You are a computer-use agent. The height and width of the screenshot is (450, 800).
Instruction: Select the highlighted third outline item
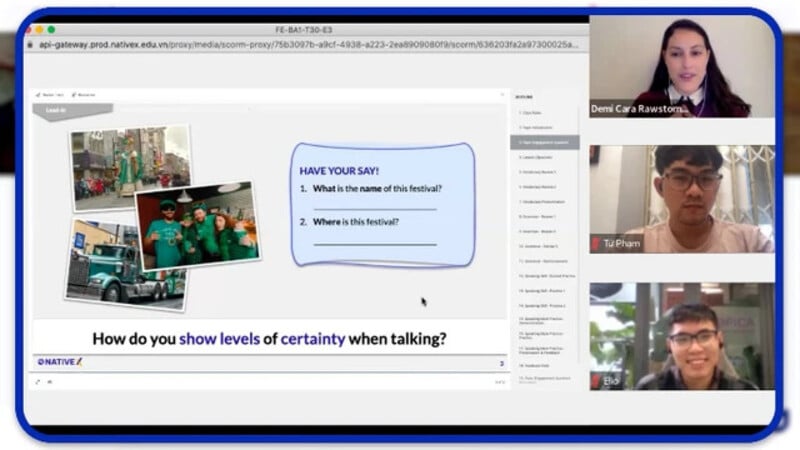pyautogui.click(x=545, y=143)
